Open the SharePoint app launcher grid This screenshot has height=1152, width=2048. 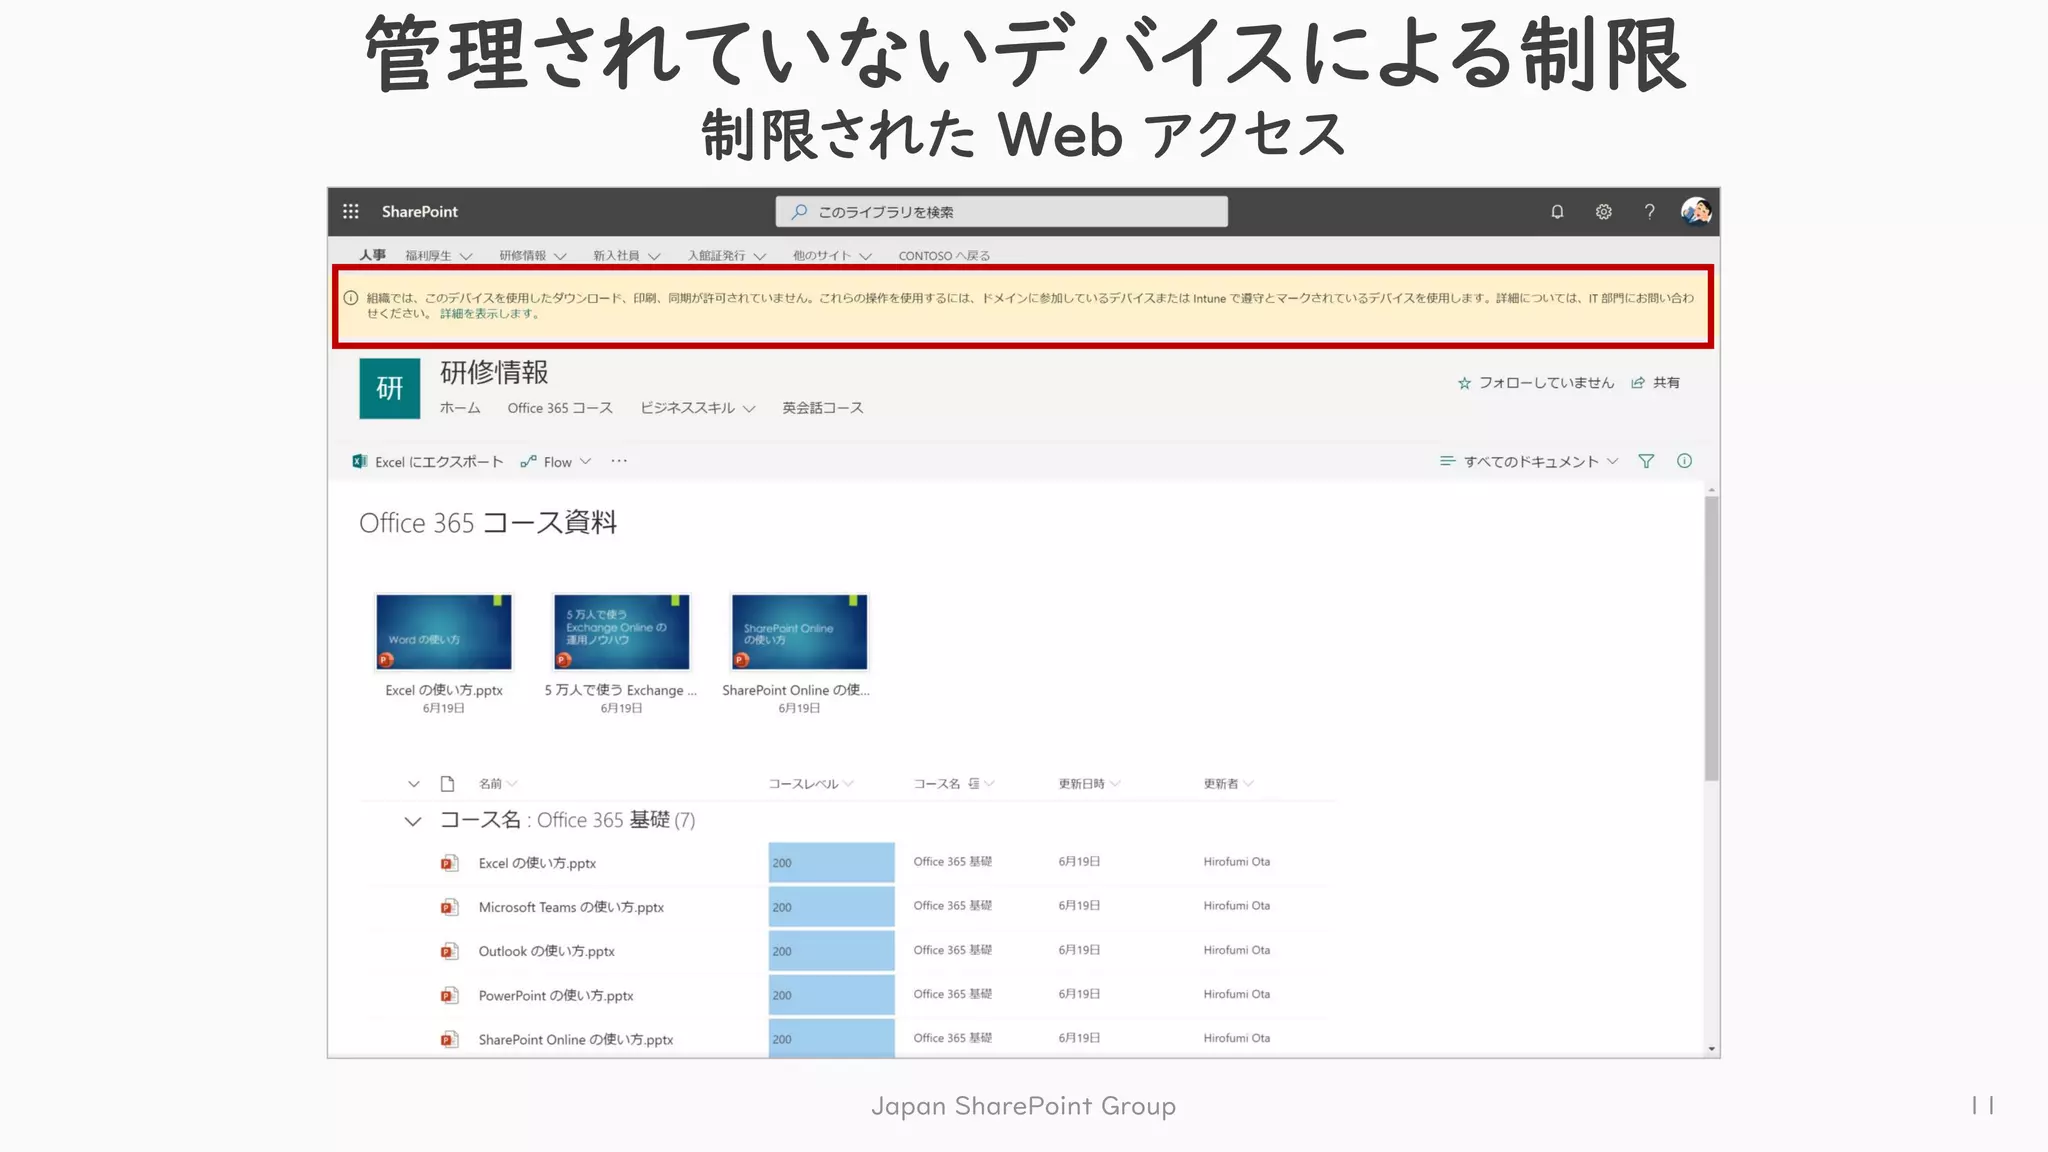350,211
